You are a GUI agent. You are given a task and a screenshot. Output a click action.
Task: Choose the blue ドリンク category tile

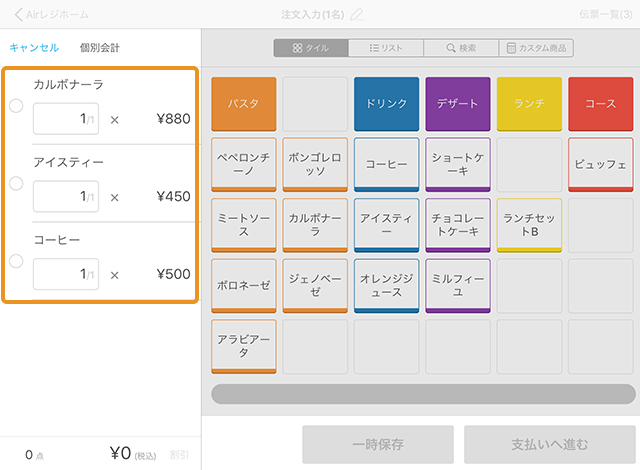pos(387,104)
